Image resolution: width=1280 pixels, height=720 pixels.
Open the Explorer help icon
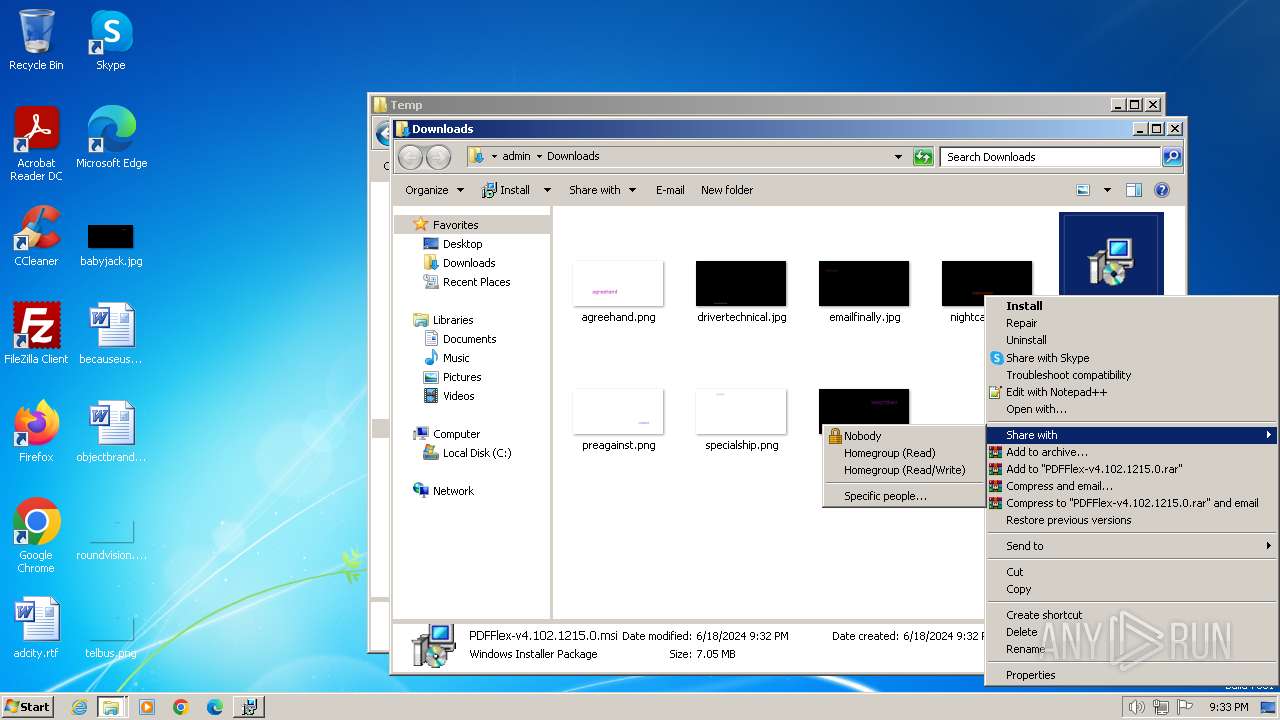pos(1162,190)
